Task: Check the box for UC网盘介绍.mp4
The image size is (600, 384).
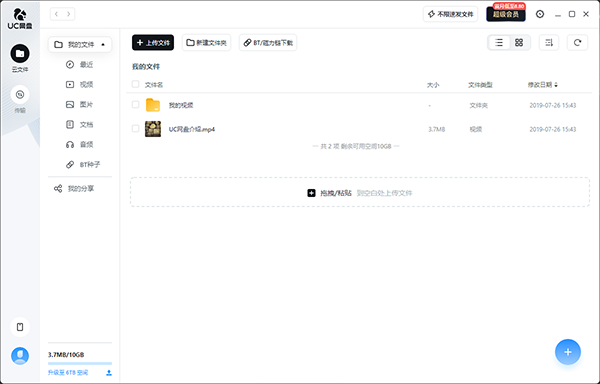Action: [x=135, y=129]
